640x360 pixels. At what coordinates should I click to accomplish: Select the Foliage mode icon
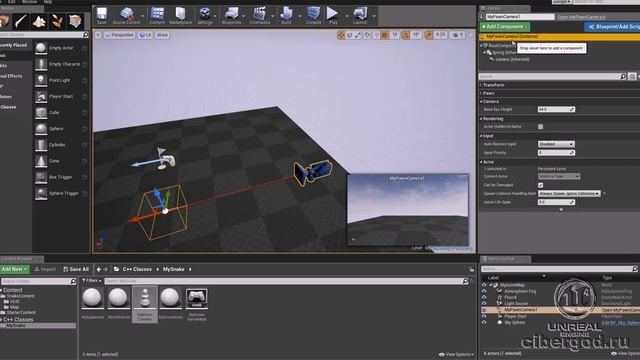coord(58,21)
